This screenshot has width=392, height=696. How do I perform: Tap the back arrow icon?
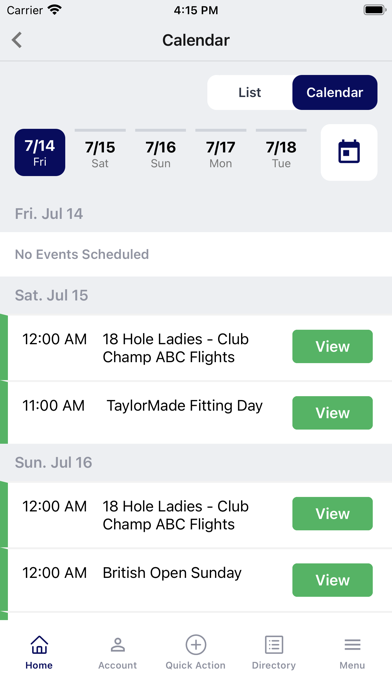17,40
